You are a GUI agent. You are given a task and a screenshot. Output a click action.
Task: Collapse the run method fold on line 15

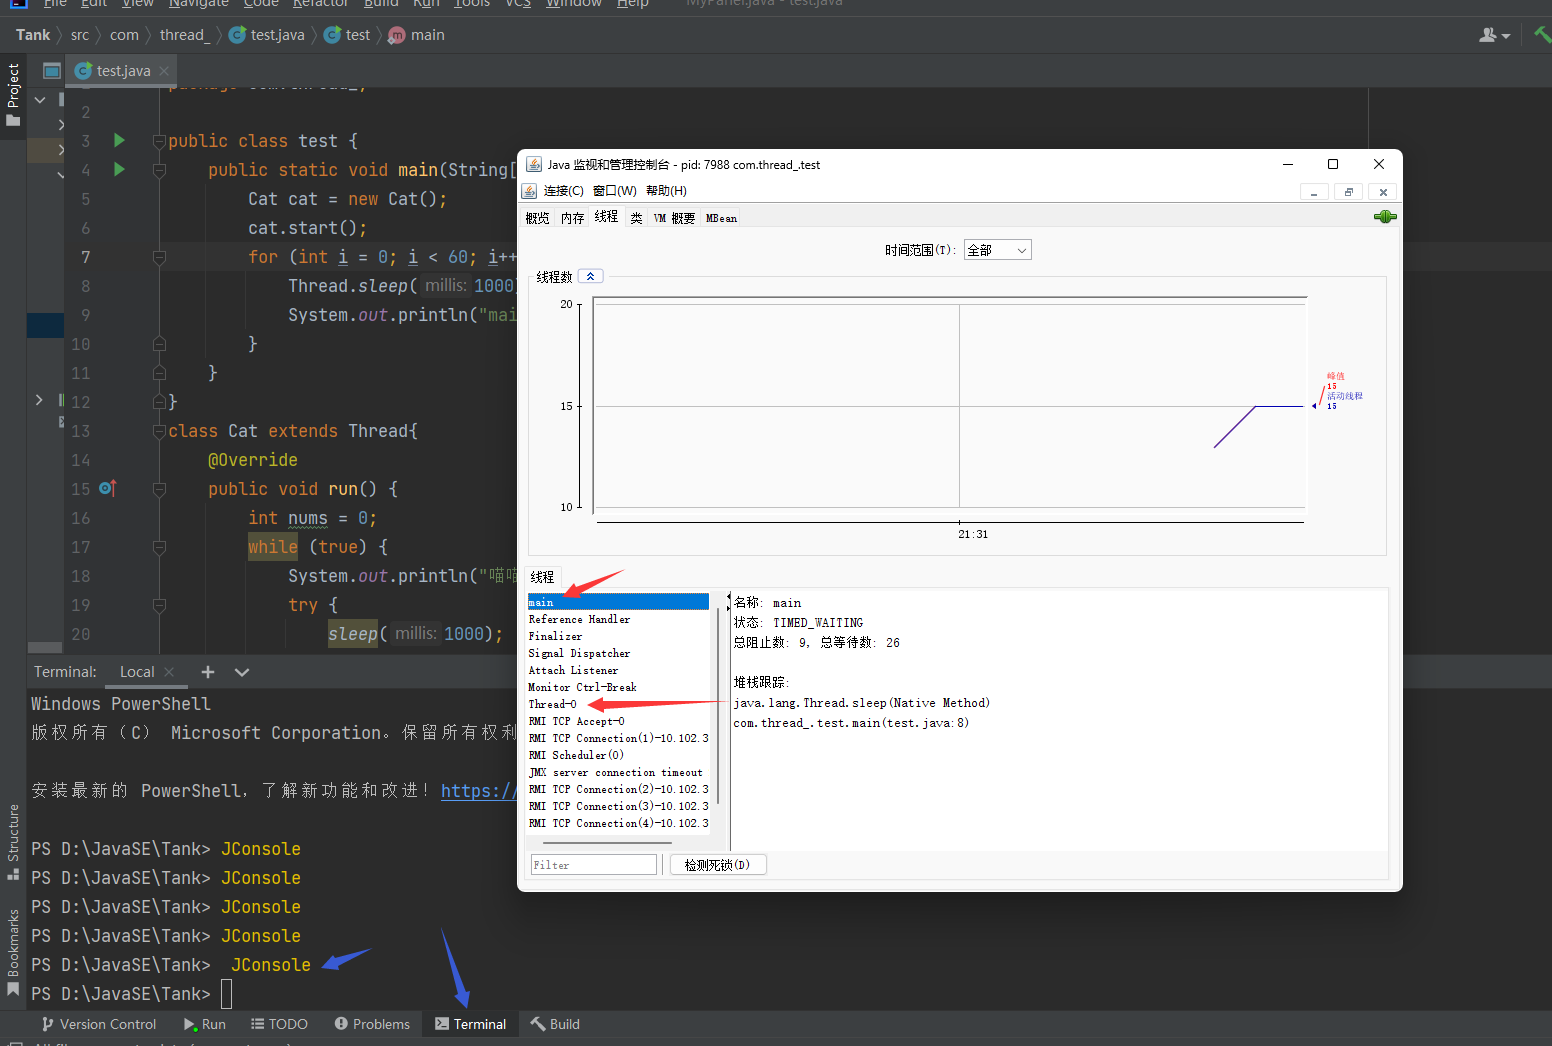pyautogui.click(x=159, y=489)
